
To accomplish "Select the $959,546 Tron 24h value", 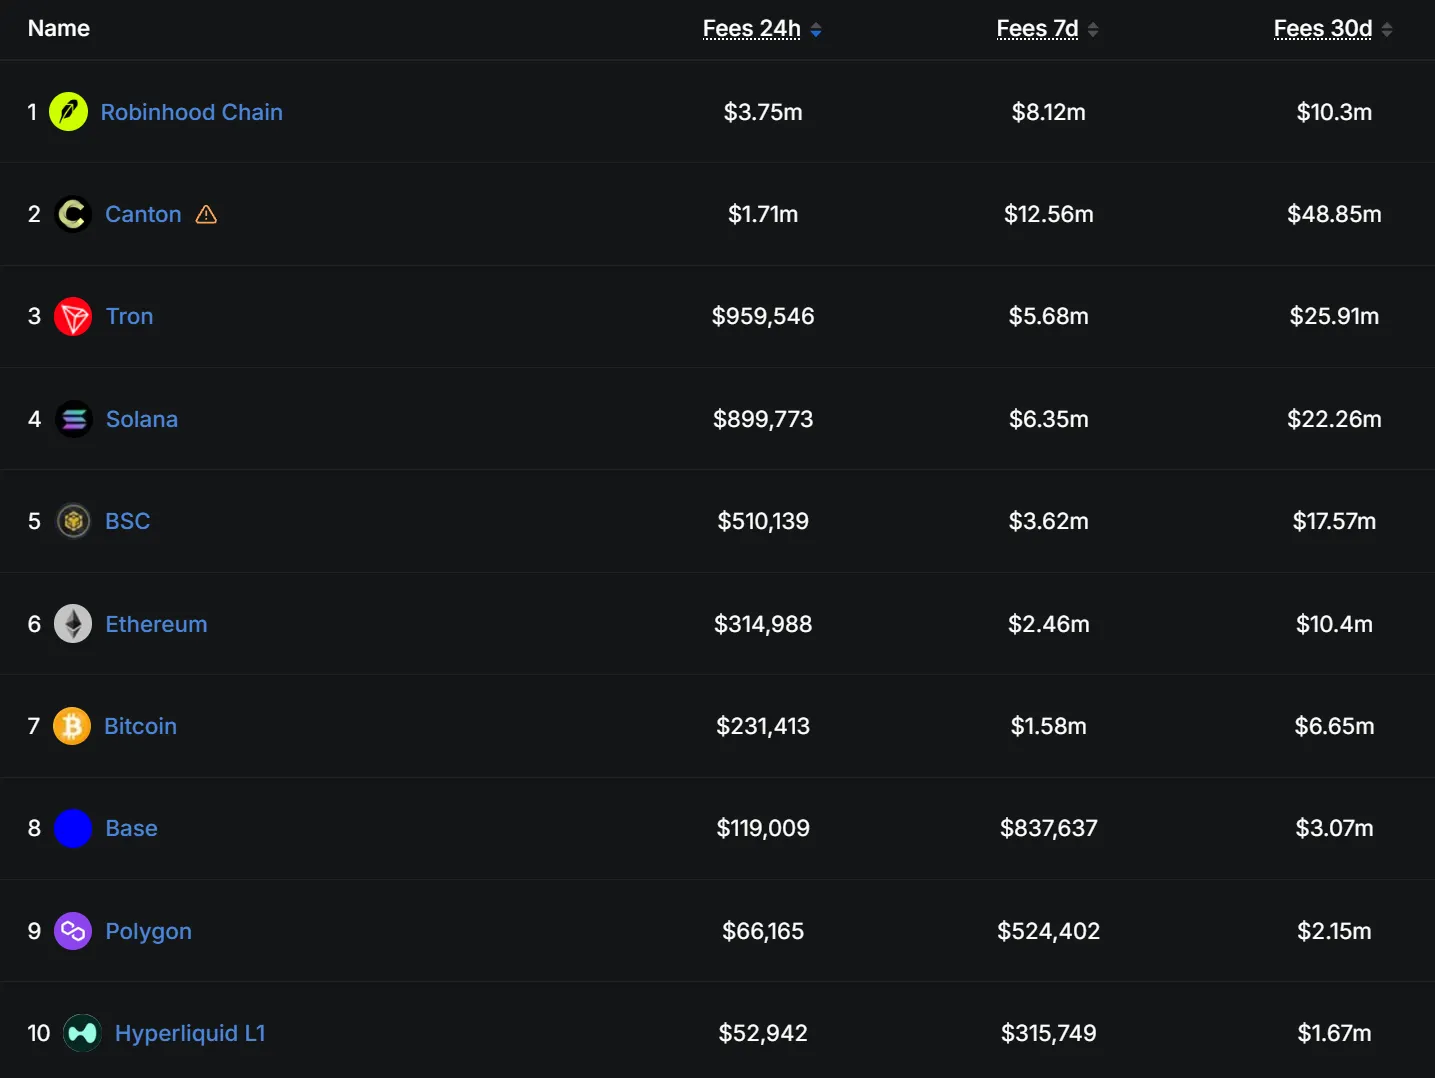I will pos(763,316).
